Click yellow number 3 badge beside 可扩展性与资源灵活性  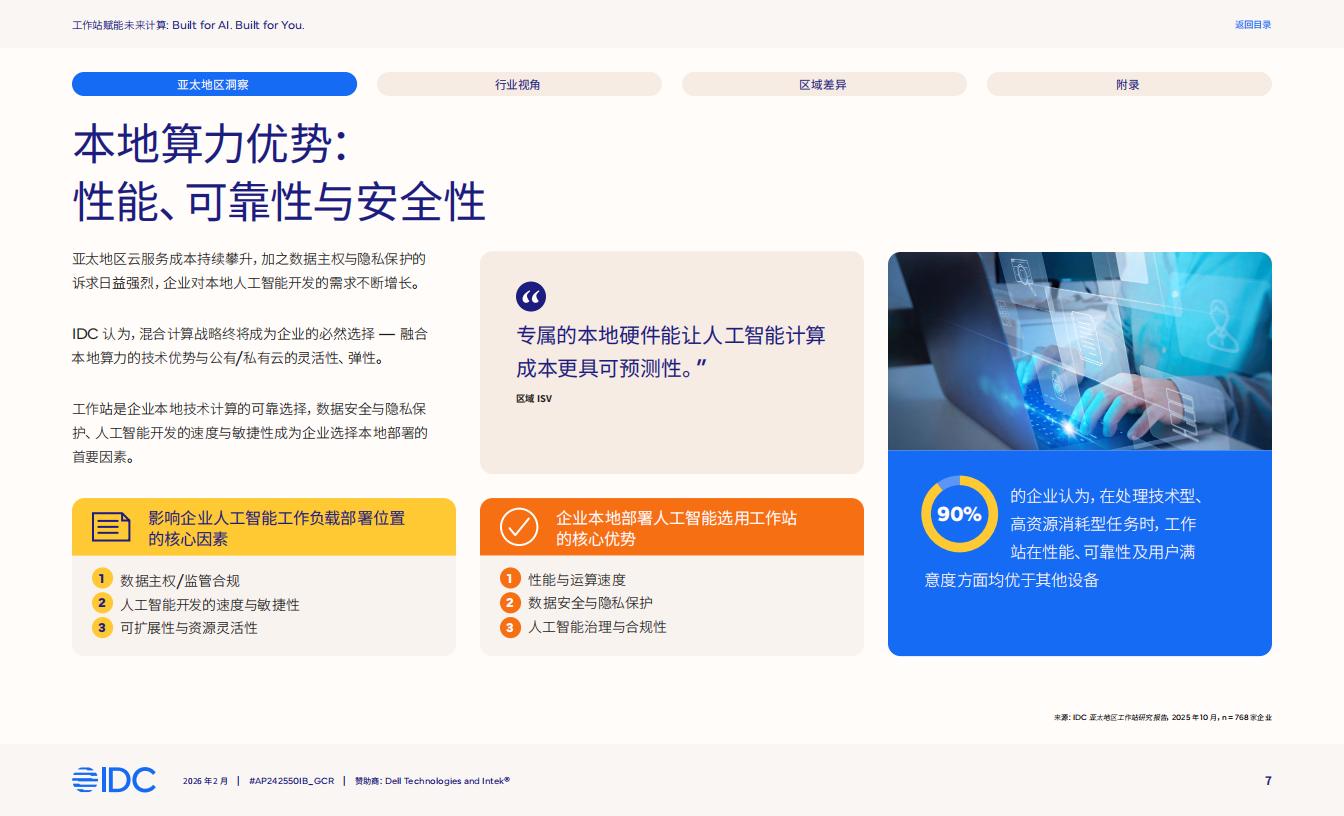pos(102,627)
